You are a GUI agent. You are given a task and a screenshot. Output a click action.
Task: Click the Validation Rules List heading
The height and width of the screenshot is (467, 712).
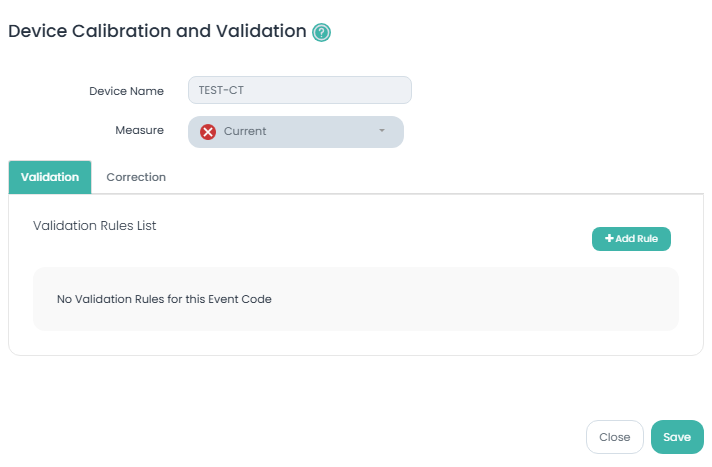[95, 226]
